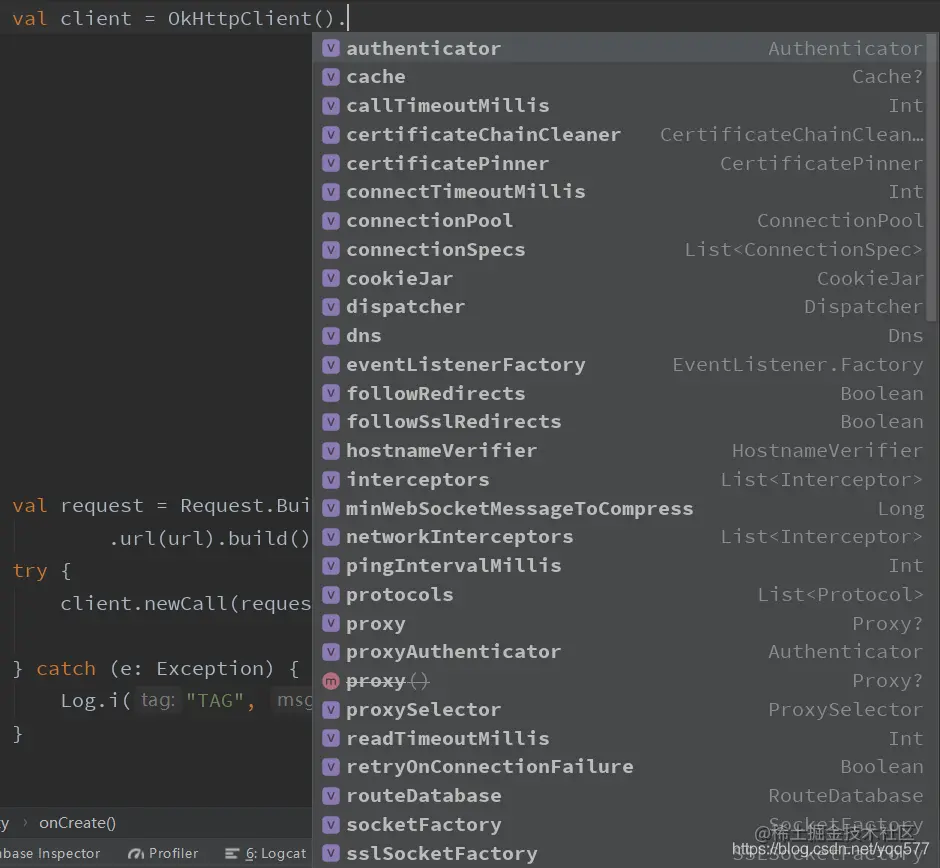Open the Database Inspector tool window
The image size is (940, 868).
50,853
